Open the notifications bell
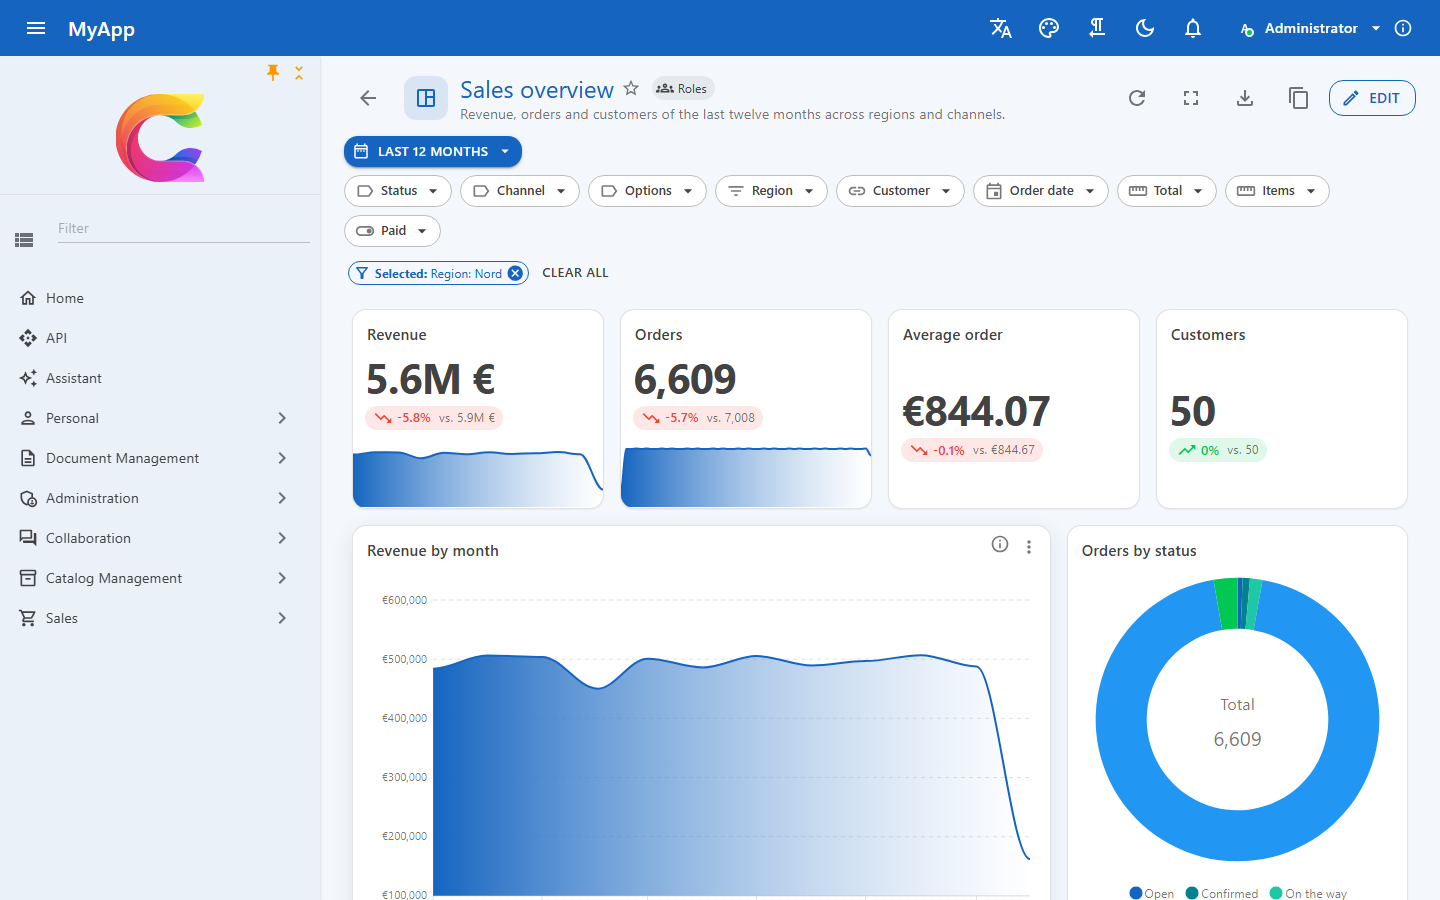The image size is (1440, 900). (x=1193, y=28)
